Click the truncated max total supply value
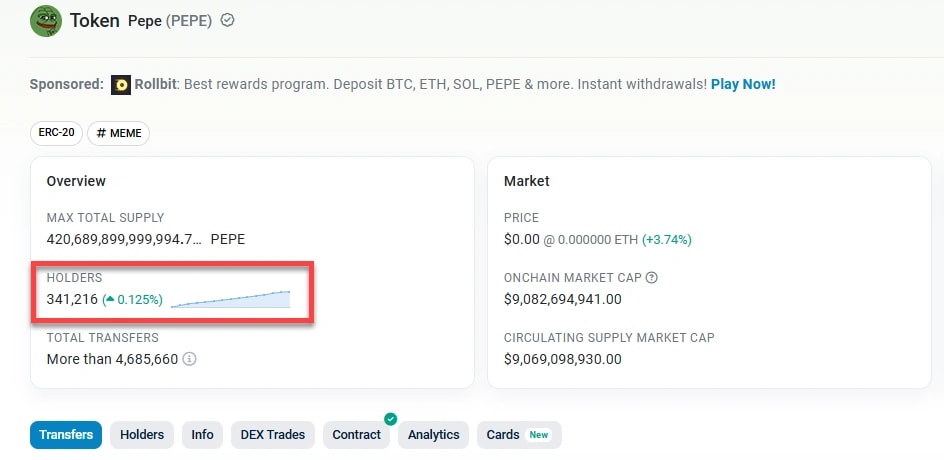The width and height of the screenshot is (944, 460). (x=124, y=239)
